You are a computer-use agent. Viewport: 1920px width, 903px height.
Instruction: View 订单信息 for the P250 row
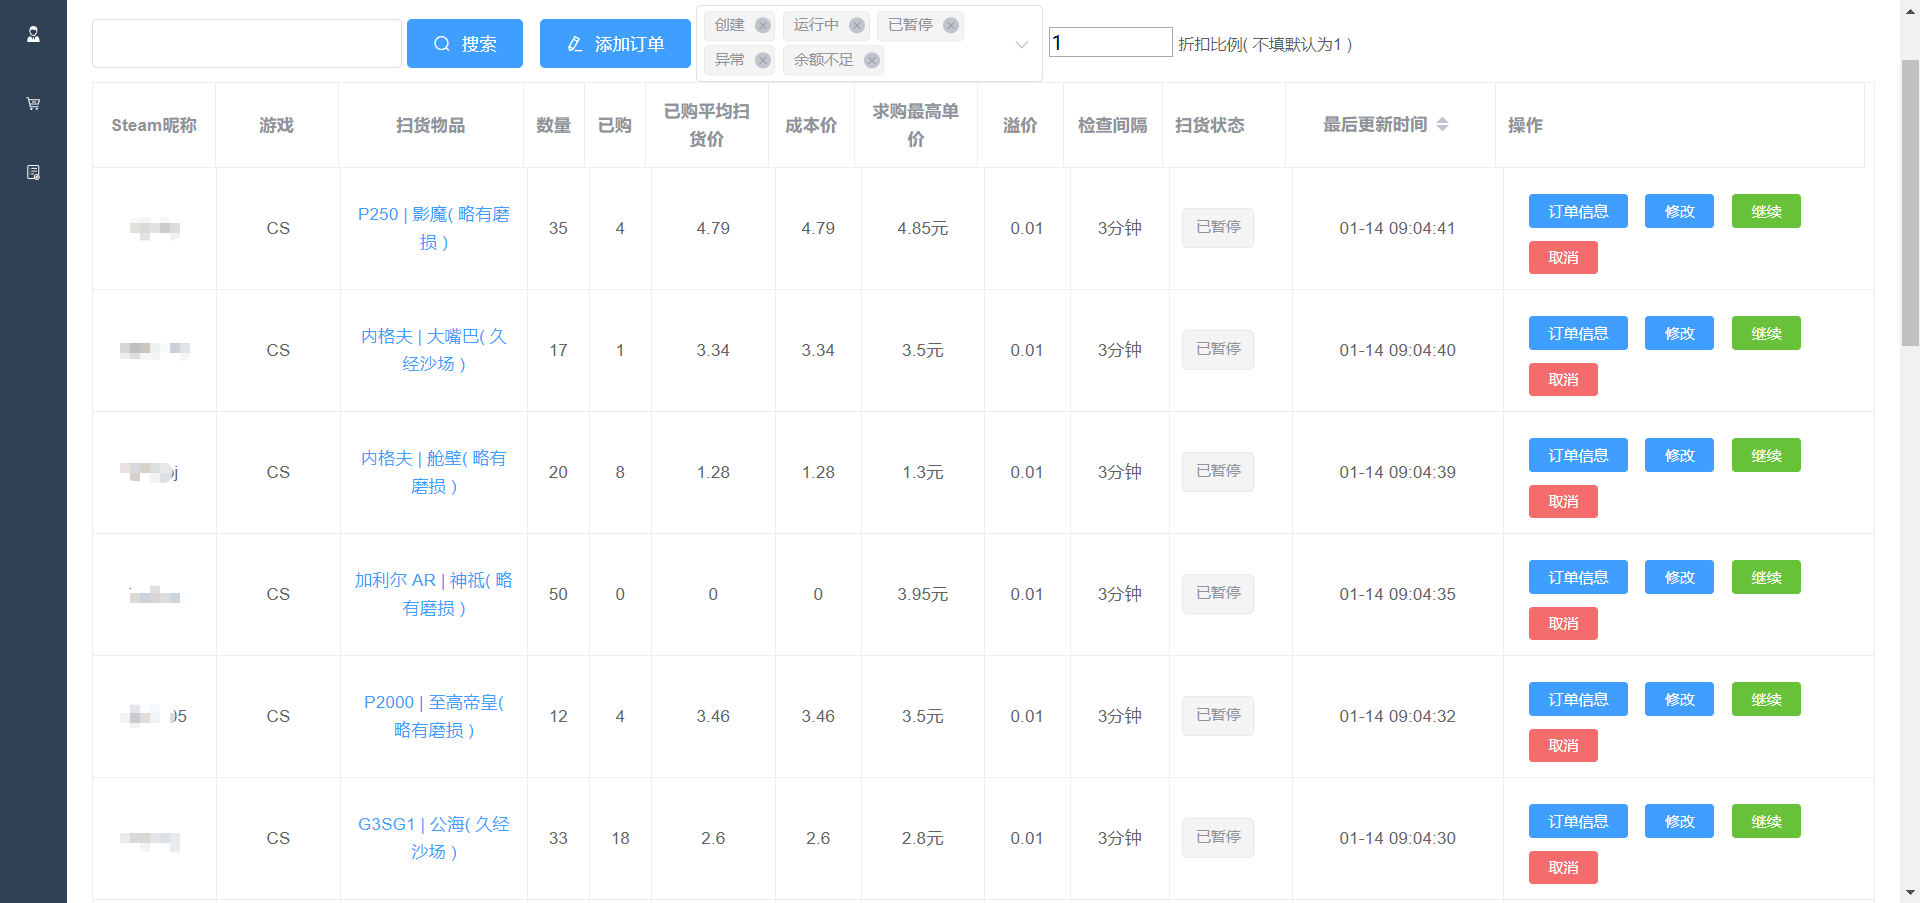1578,211
